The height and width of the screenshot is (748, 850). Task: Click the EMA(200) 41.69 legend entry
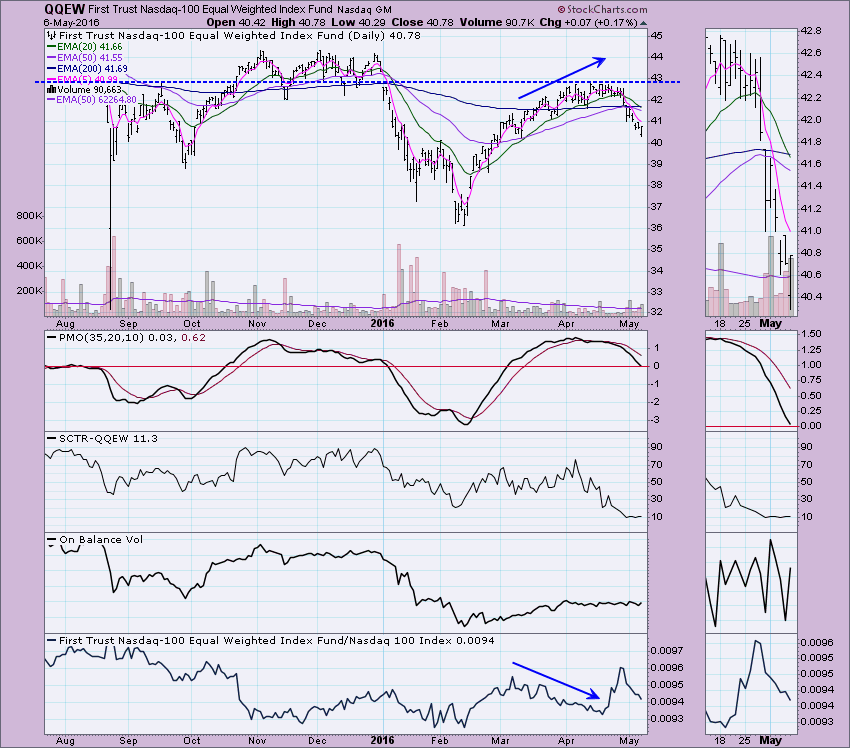92,69
